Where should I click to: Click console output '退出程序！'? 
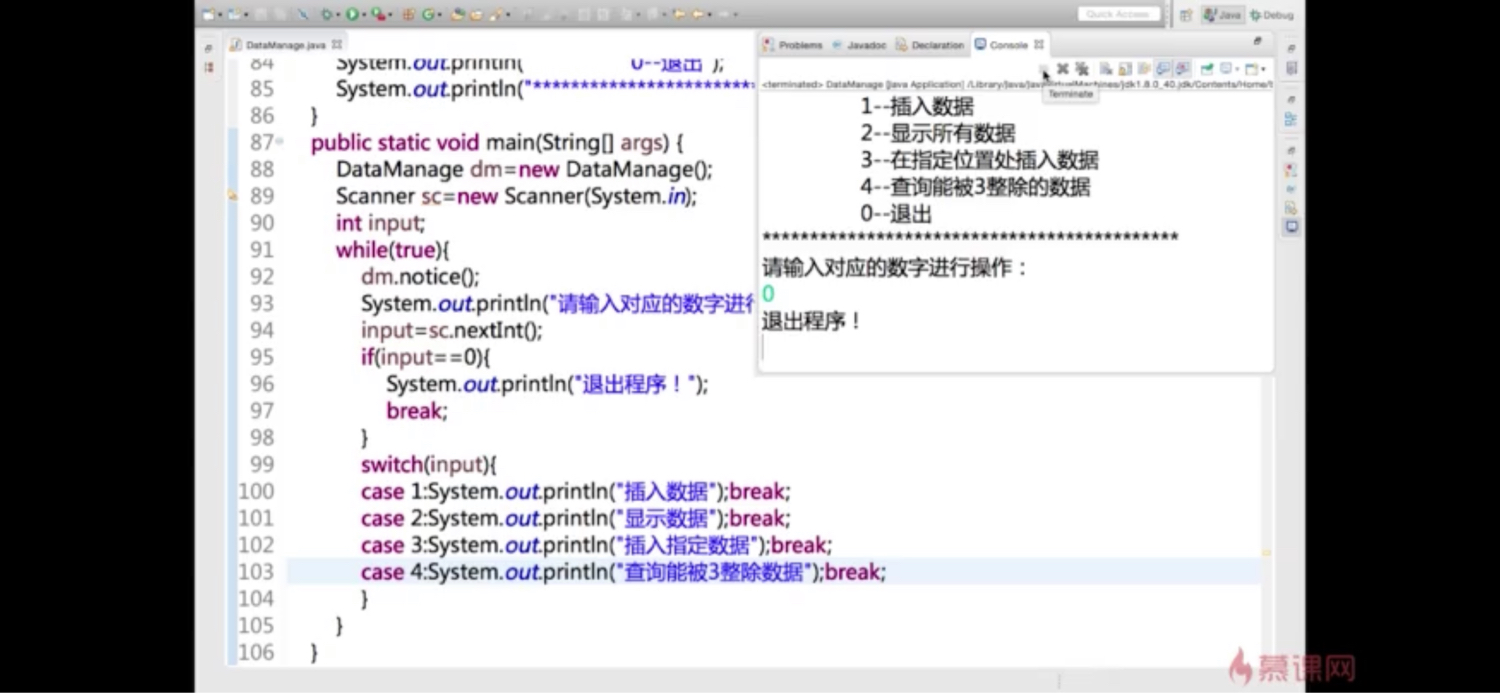click(x=812, y=322)
